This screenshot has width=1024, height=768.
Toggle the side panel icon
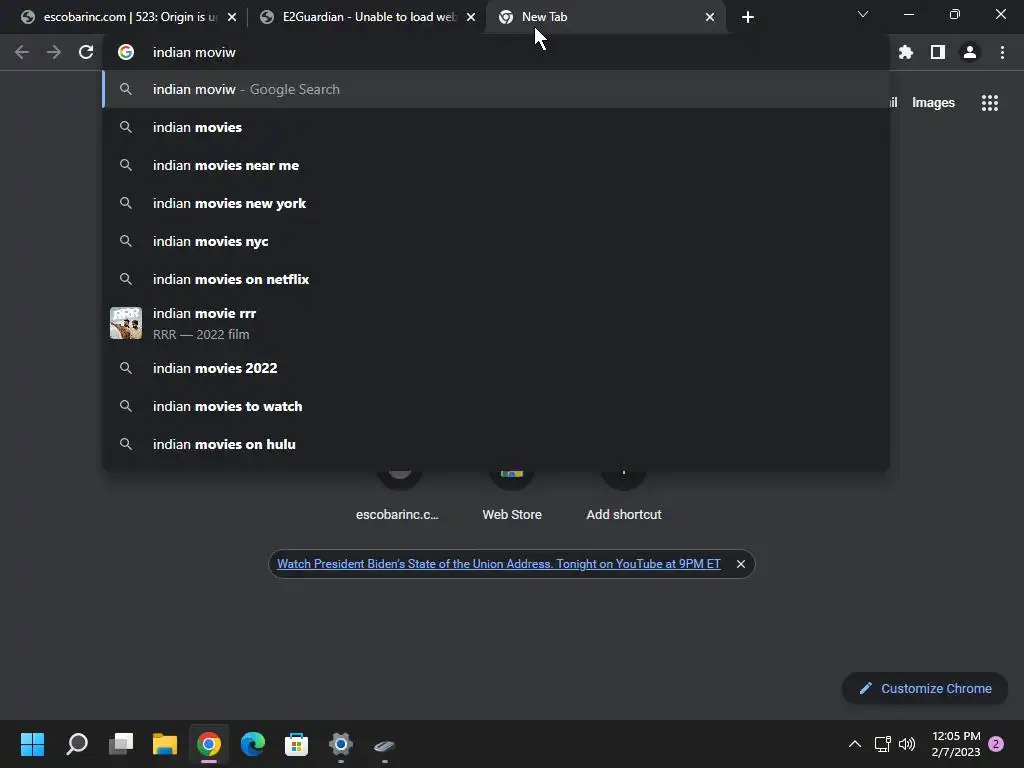tap(938, 52)
